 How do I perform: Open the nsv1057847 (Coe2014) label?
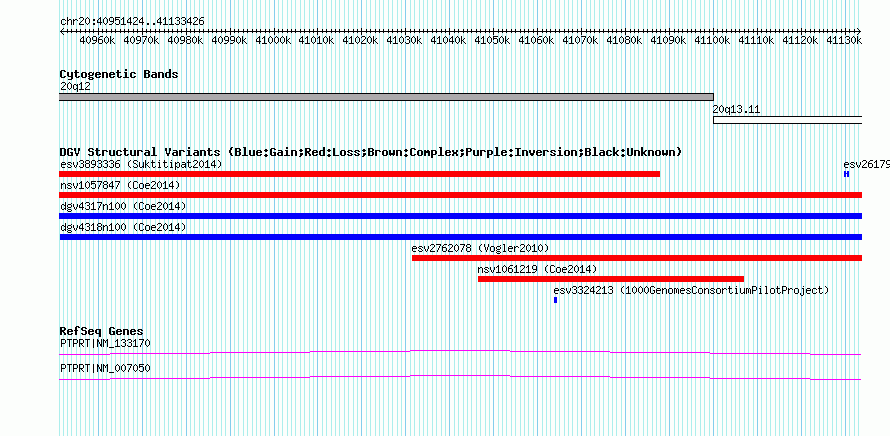point(120,186)
